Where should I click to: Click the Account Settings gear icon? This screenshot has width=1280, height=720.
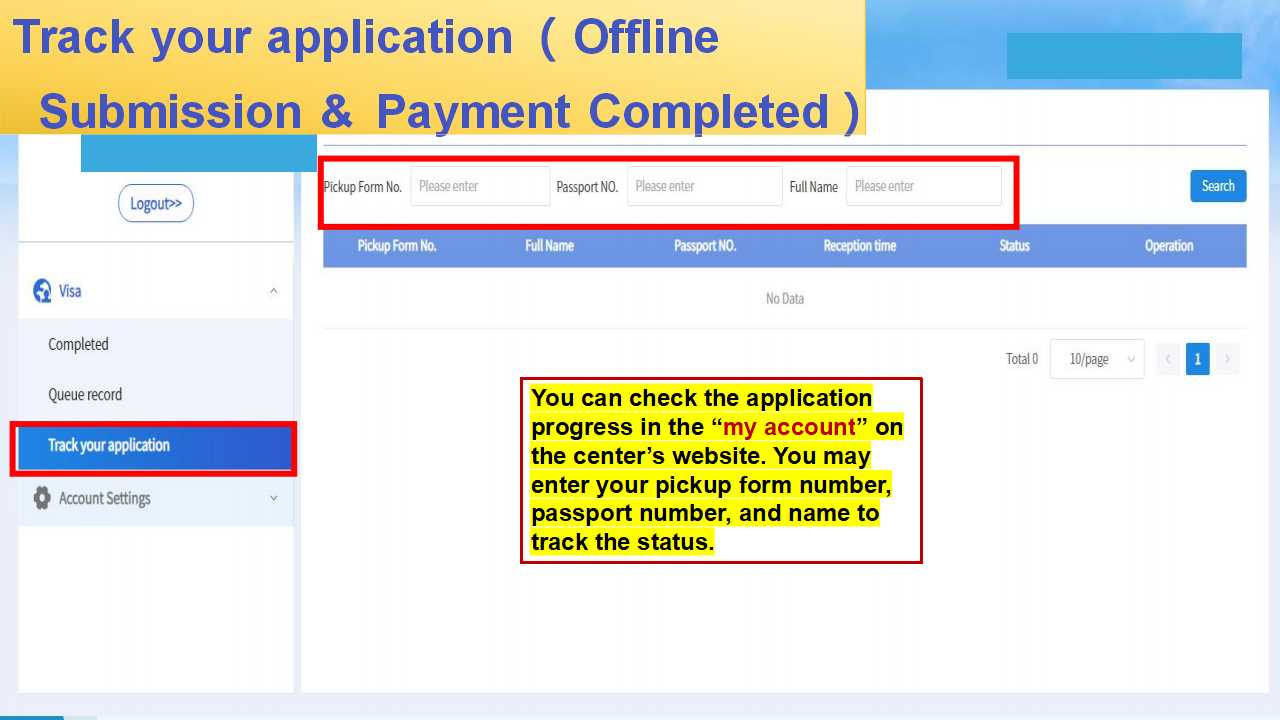(x=42, y=498)
